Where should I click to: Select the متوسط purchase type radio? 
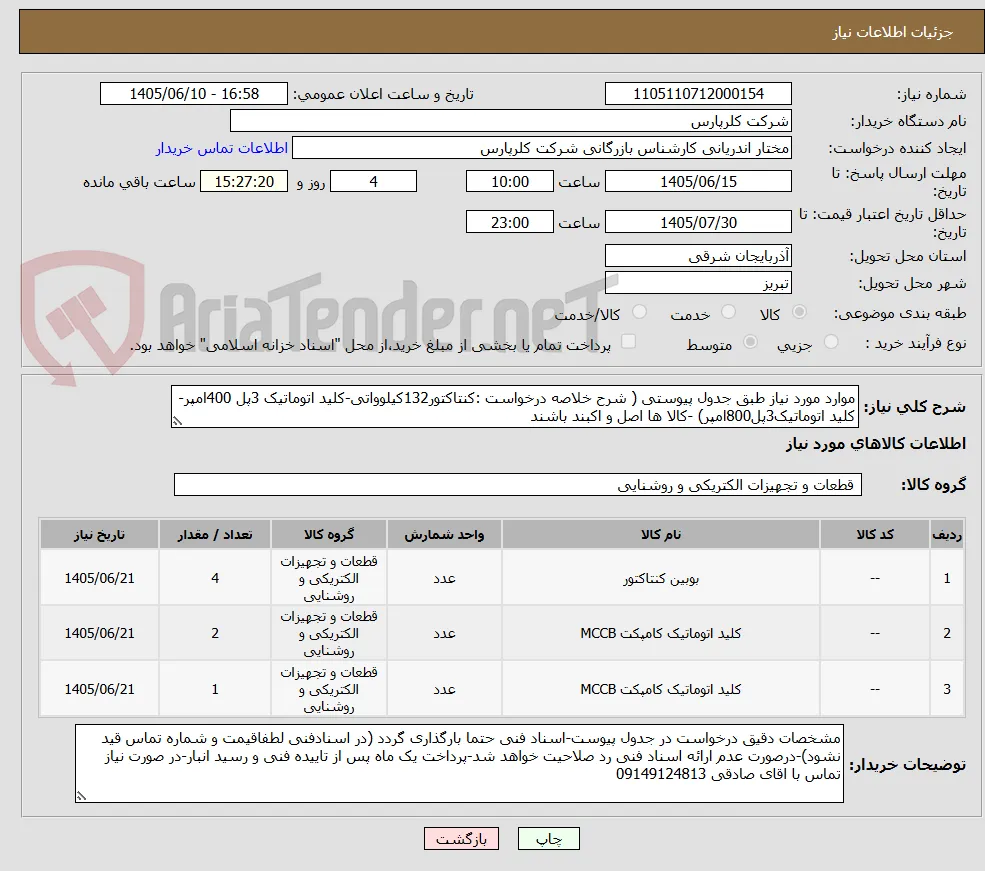[x=750, y=342]
